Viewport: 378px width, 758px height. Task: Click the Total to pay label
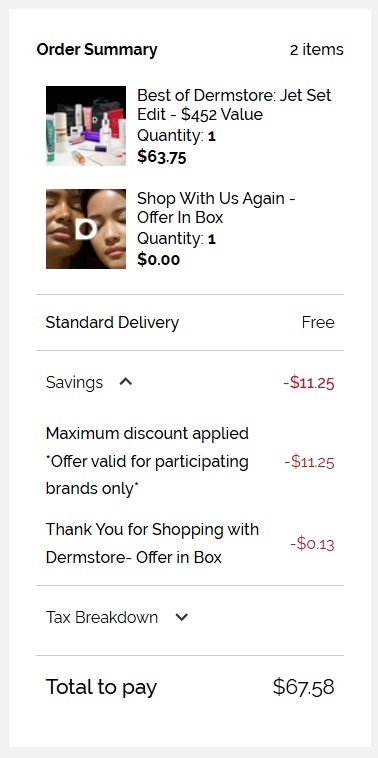pyautogui.click(x=102, y=687)
